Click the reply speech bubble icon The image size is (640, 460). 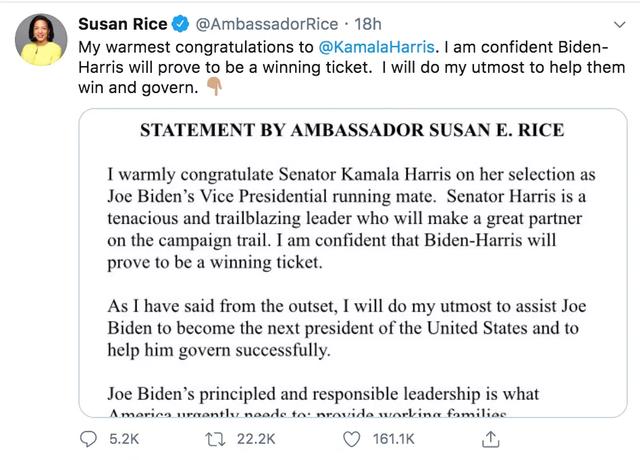[89, 438]
